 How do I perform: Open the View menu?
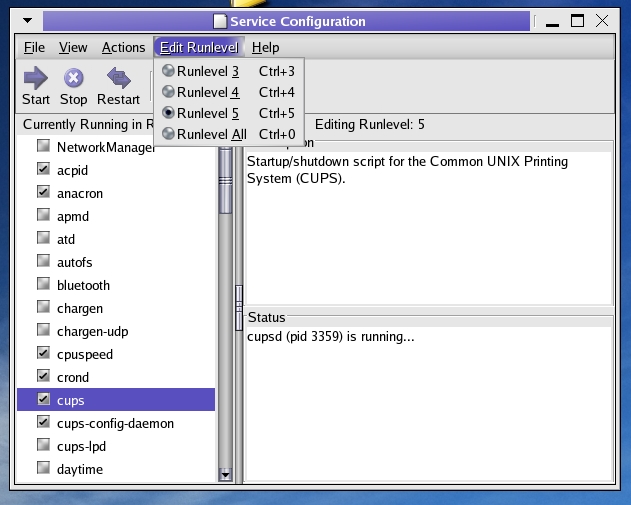coord(73,47)
